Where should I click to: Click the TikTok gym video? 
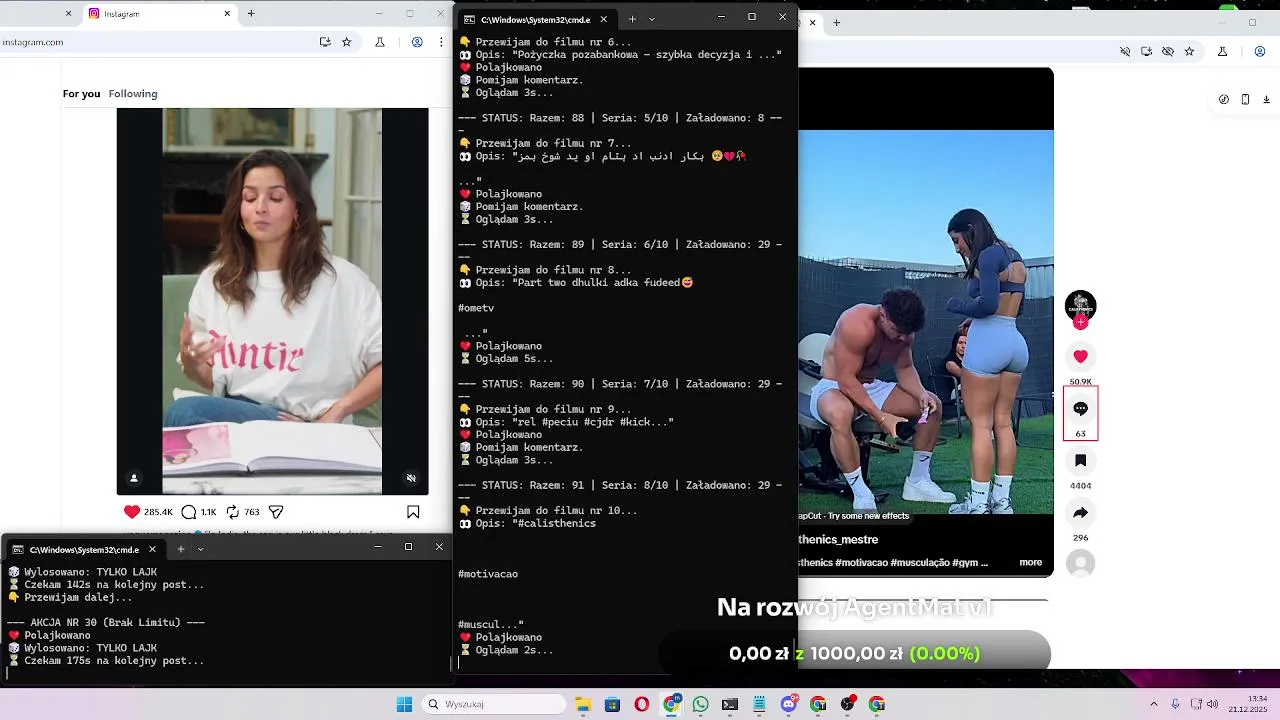(925, 322)
